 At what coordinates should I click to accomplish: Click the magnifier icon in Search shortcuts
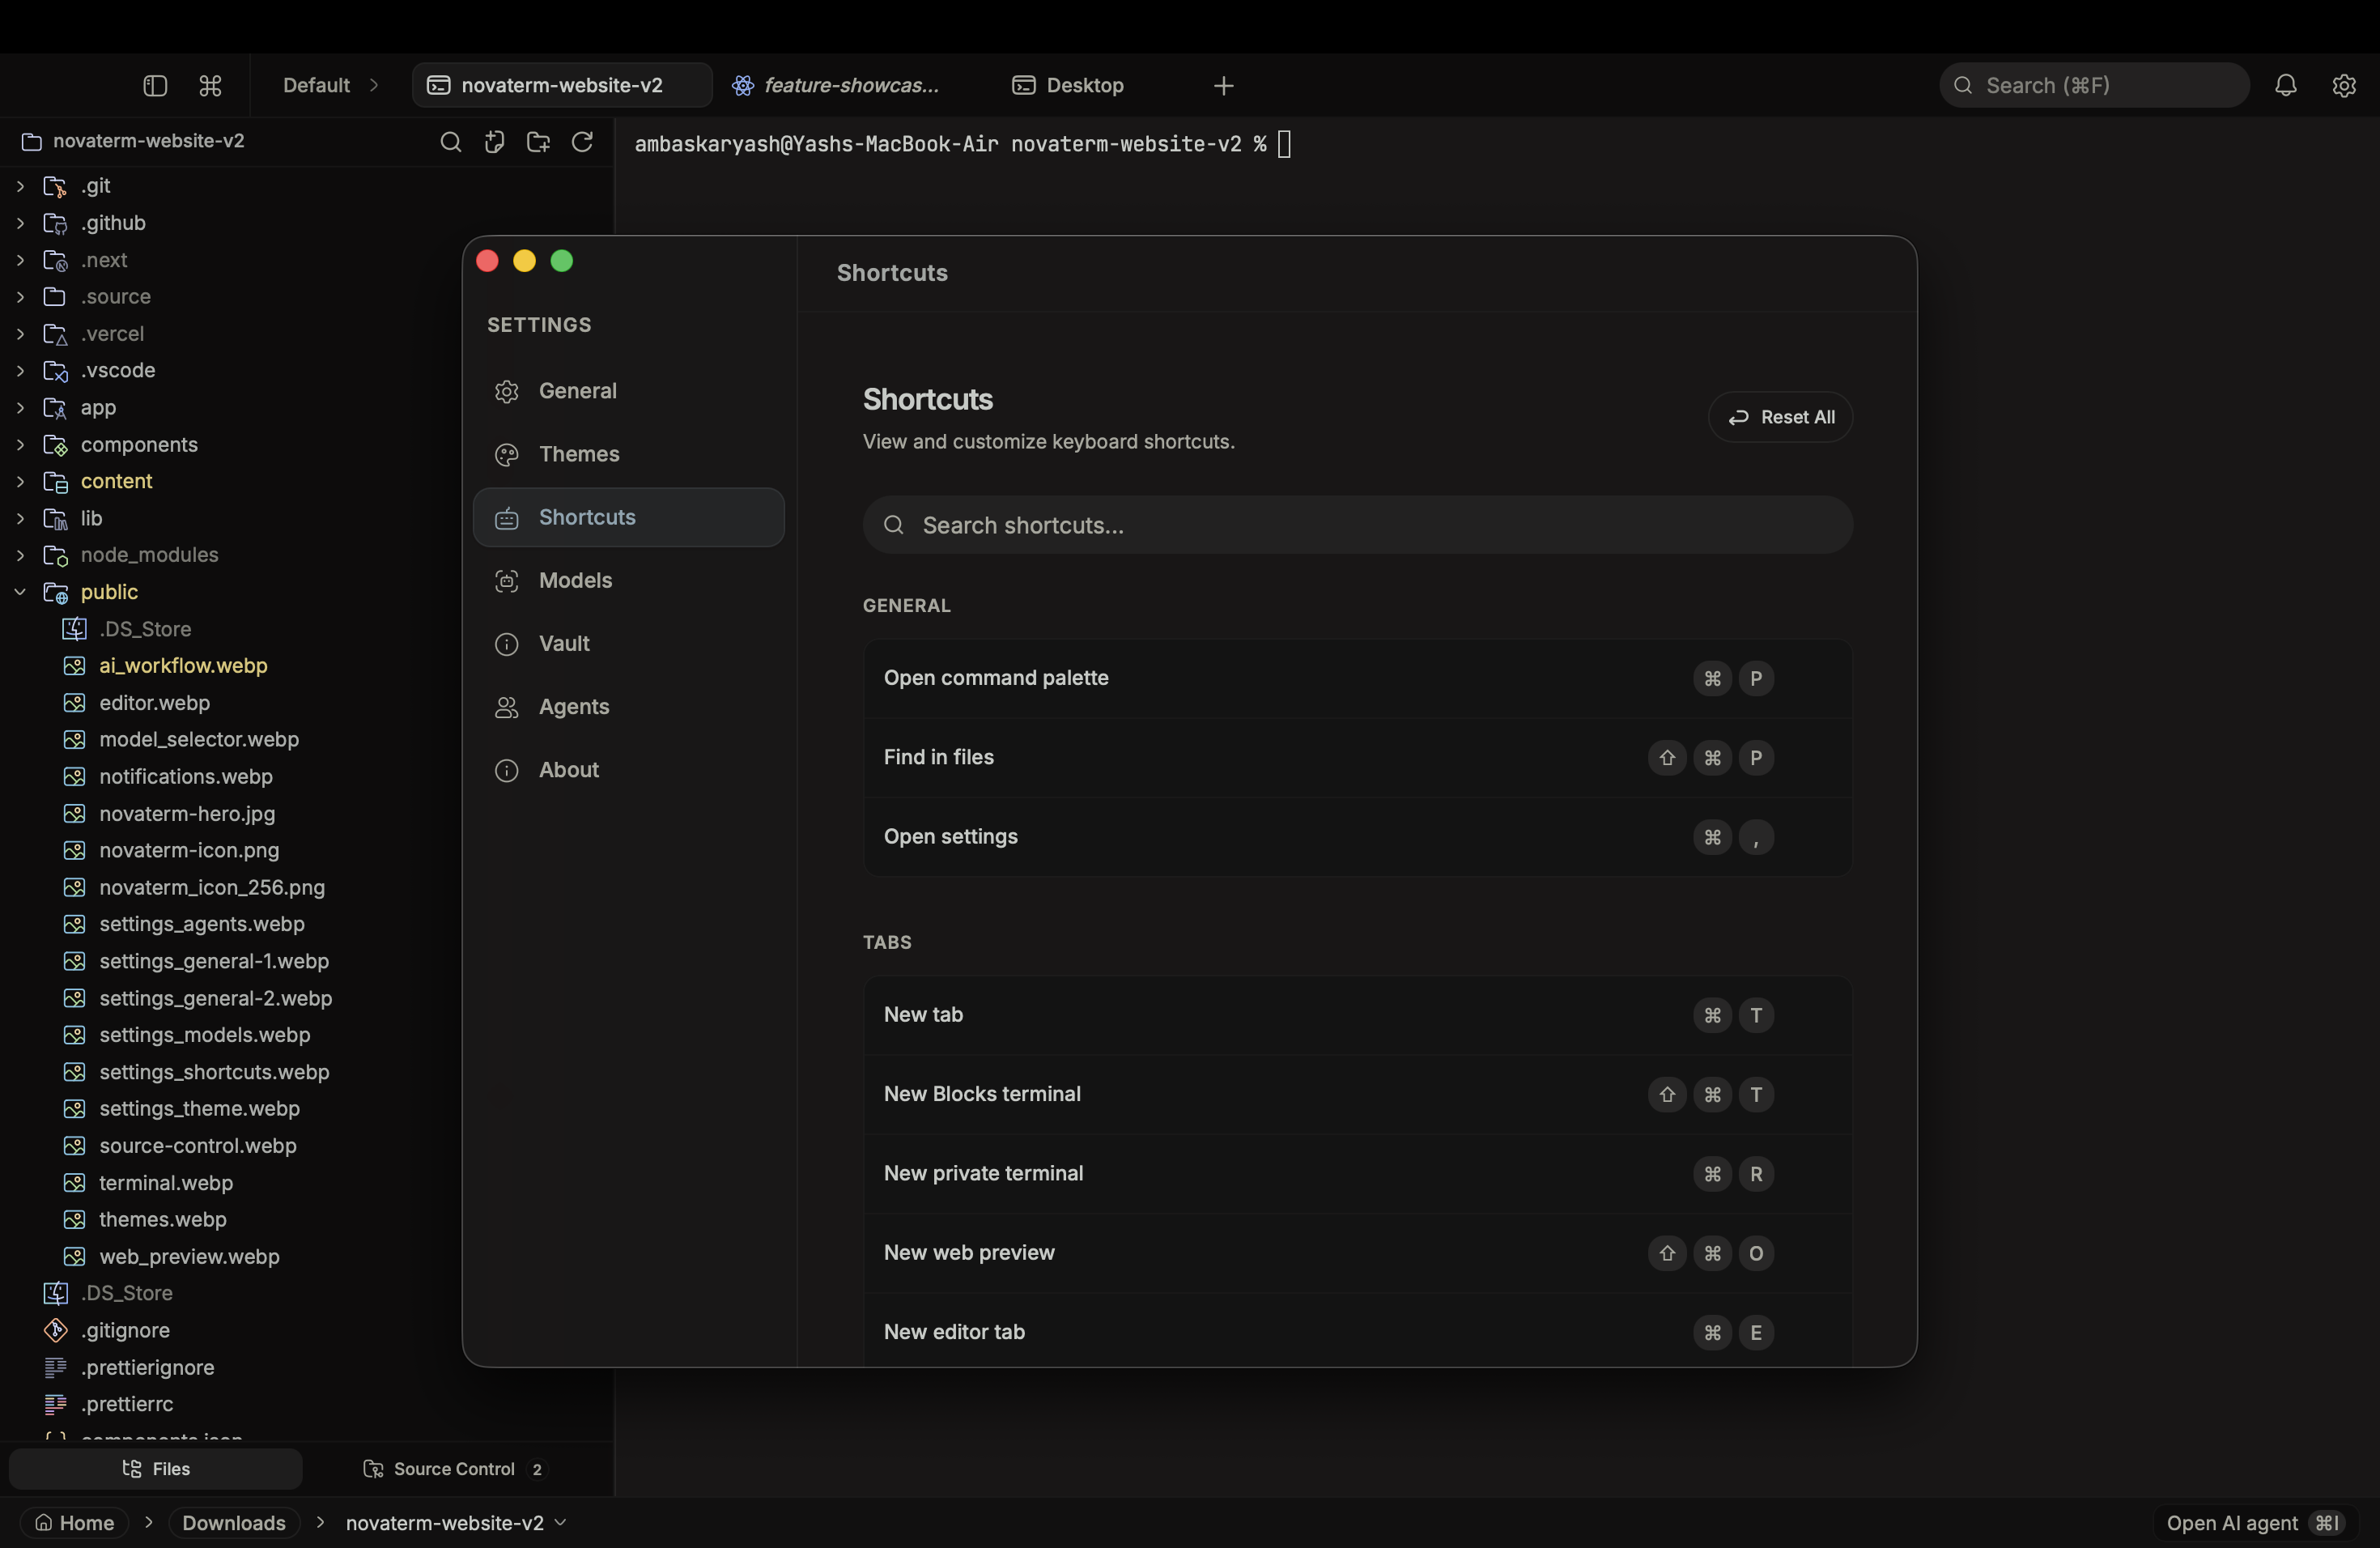(x=894, y=525)
